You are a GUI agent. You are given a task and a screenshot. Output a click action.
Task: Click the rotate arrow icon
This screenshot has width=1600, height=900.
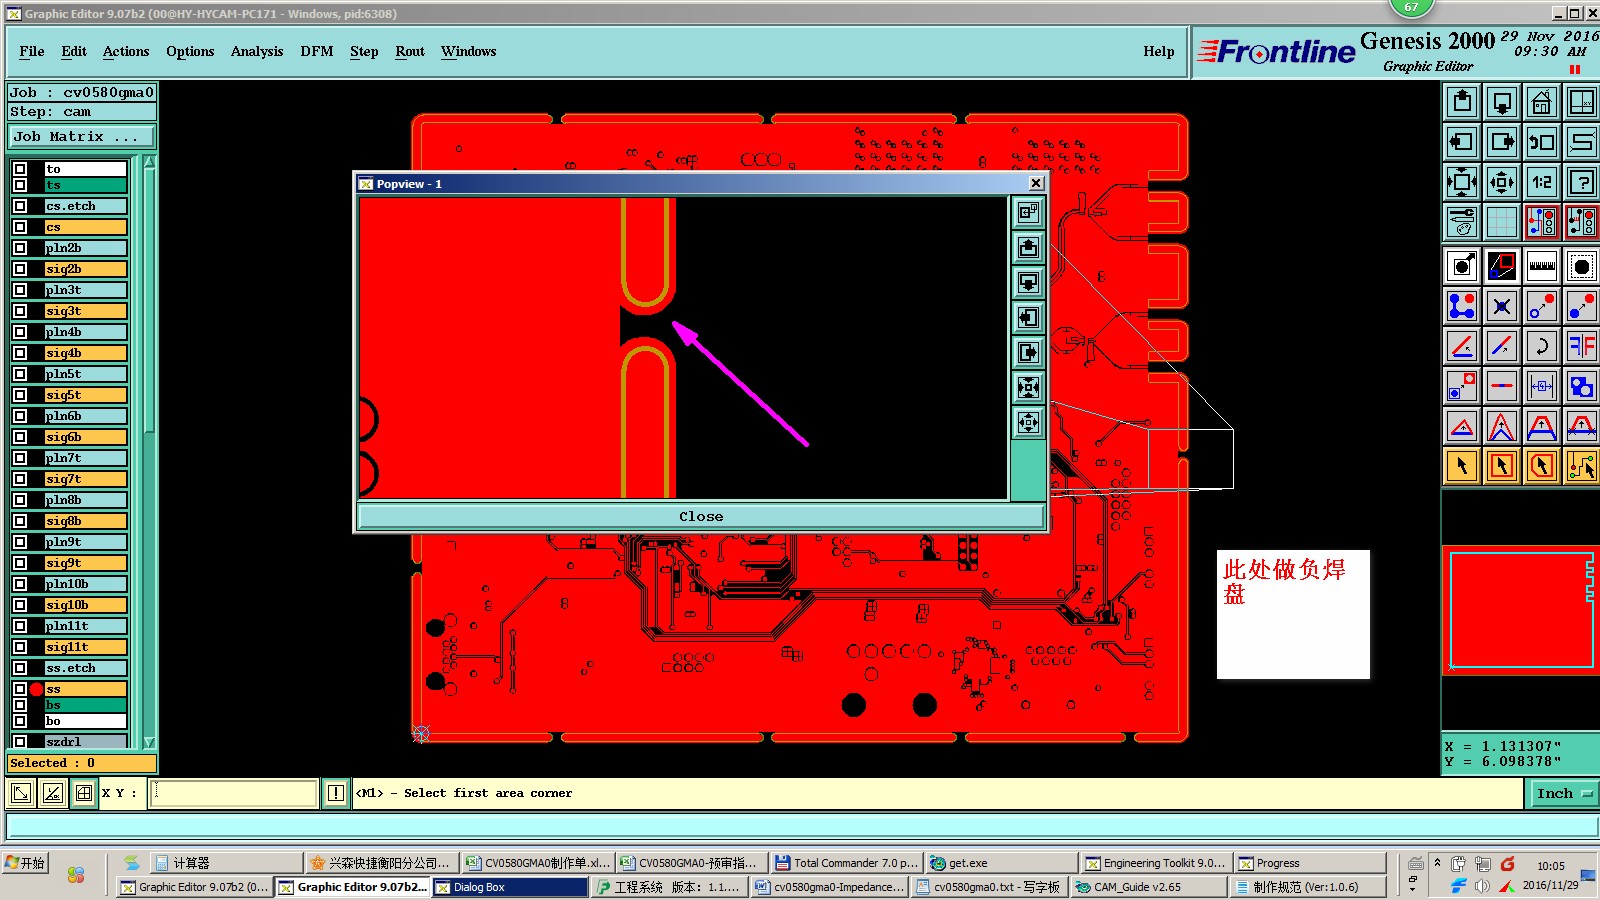click(x=1542, y=346)
